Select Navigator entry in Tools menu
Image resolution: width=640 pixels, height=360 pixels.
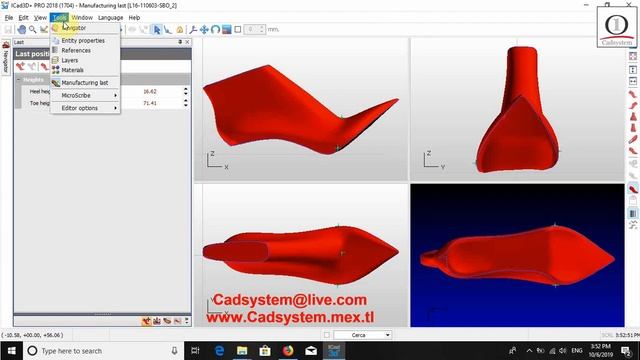tap(85, 28)
